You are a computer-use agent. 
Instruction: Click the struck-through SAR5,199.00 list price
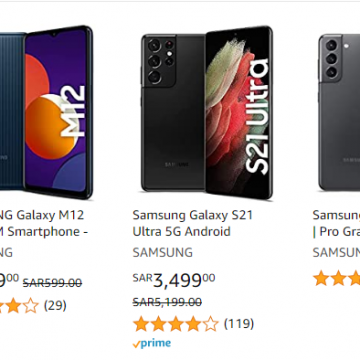coord(167,302)
